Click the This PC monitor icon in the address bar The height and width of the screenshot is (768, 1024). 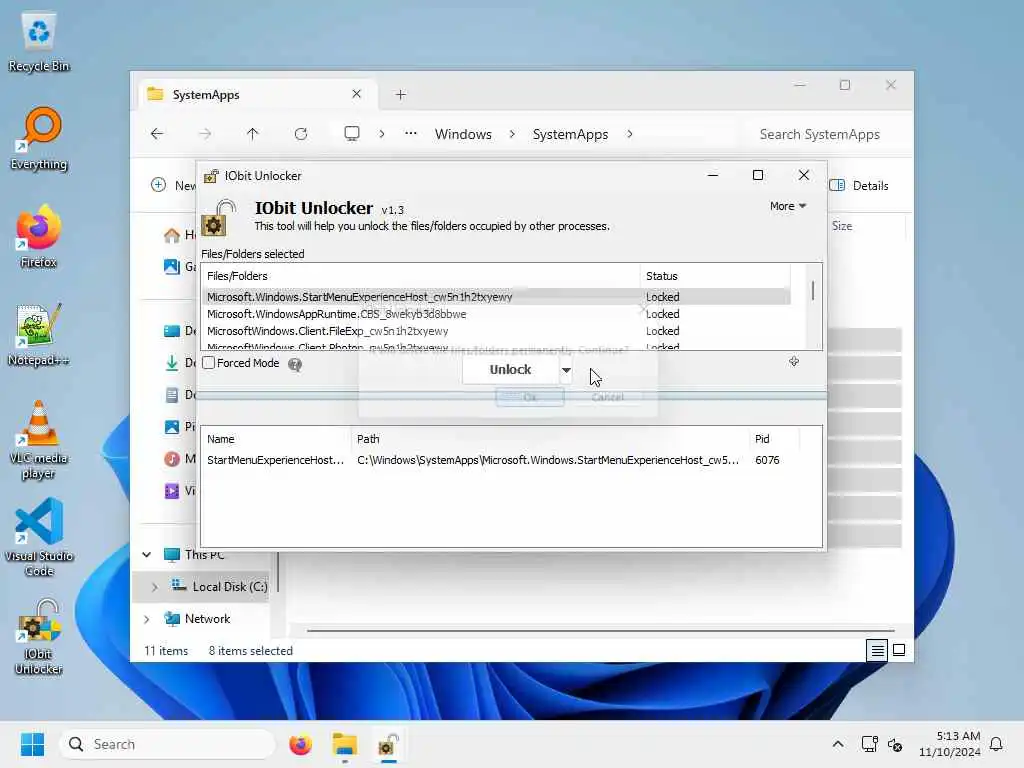point(352,134)
